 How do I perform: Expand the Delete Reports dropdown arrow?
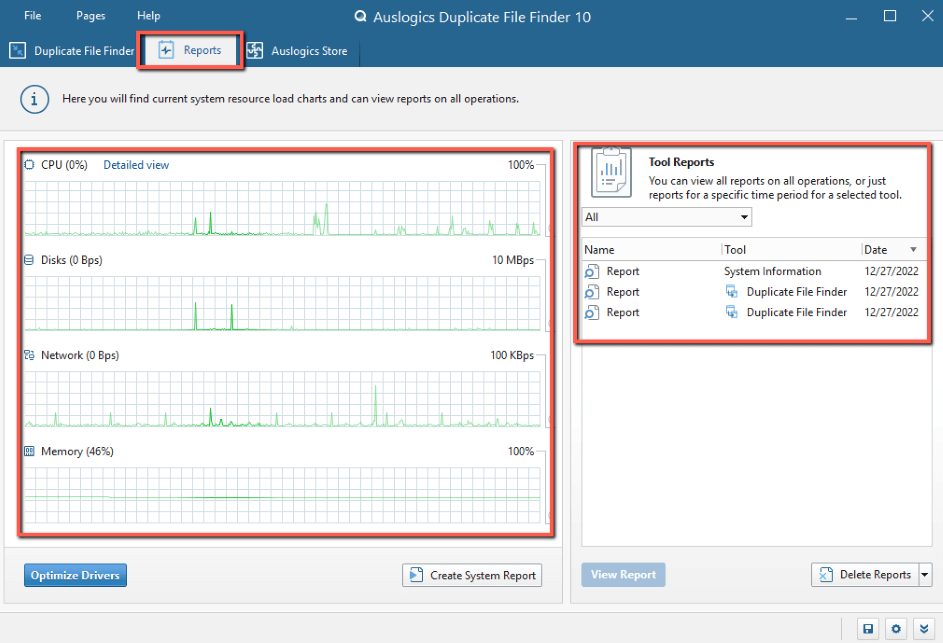(x=925, y=574)
